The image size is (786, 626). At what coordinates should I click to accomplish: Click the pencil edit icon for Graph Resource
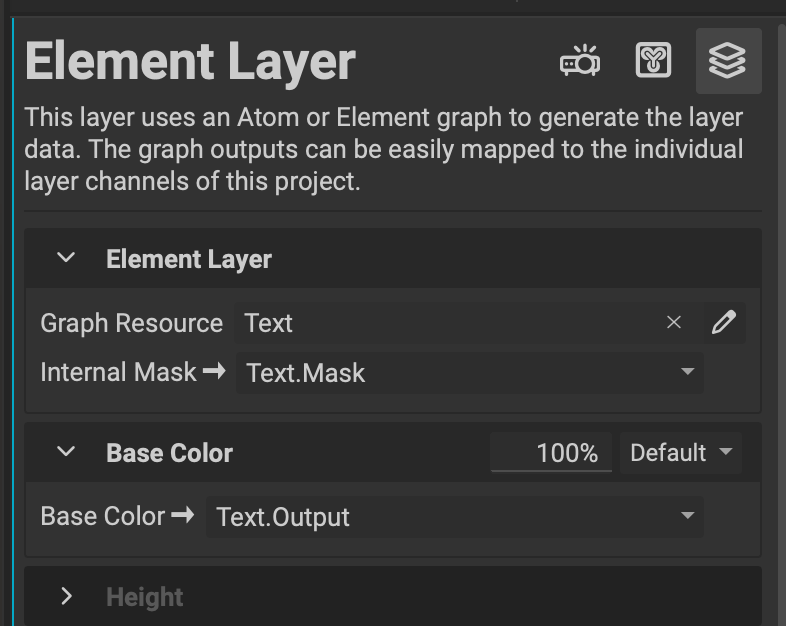pyautogui.click(x=723, y=322)
